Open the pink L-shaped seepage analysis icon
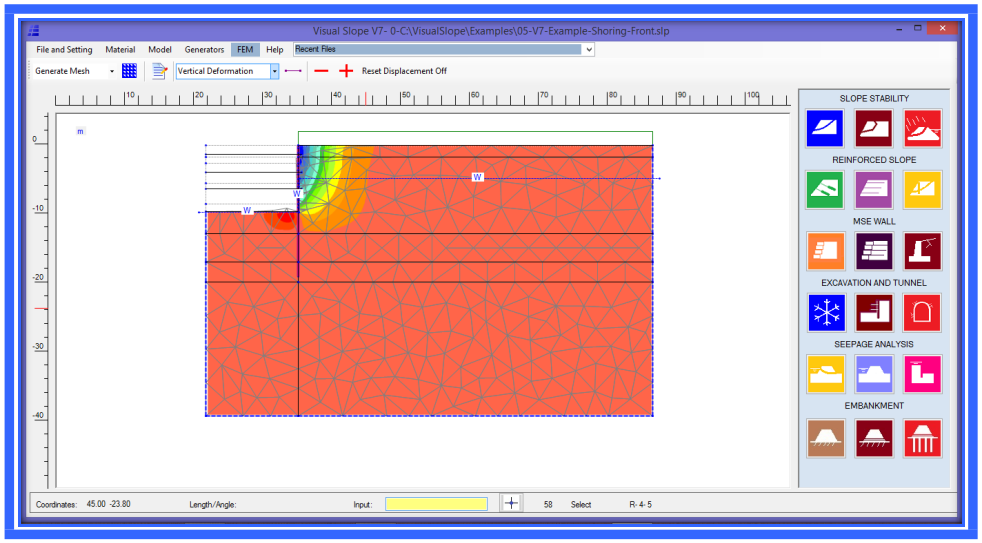This screenshot has height=543, width=982. (922, 373)
